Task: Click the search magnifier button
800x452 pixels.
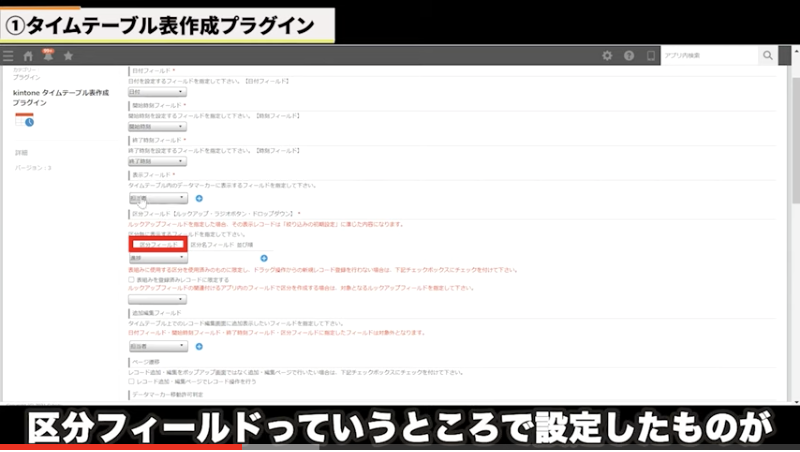Action: (x=767, y=56)
